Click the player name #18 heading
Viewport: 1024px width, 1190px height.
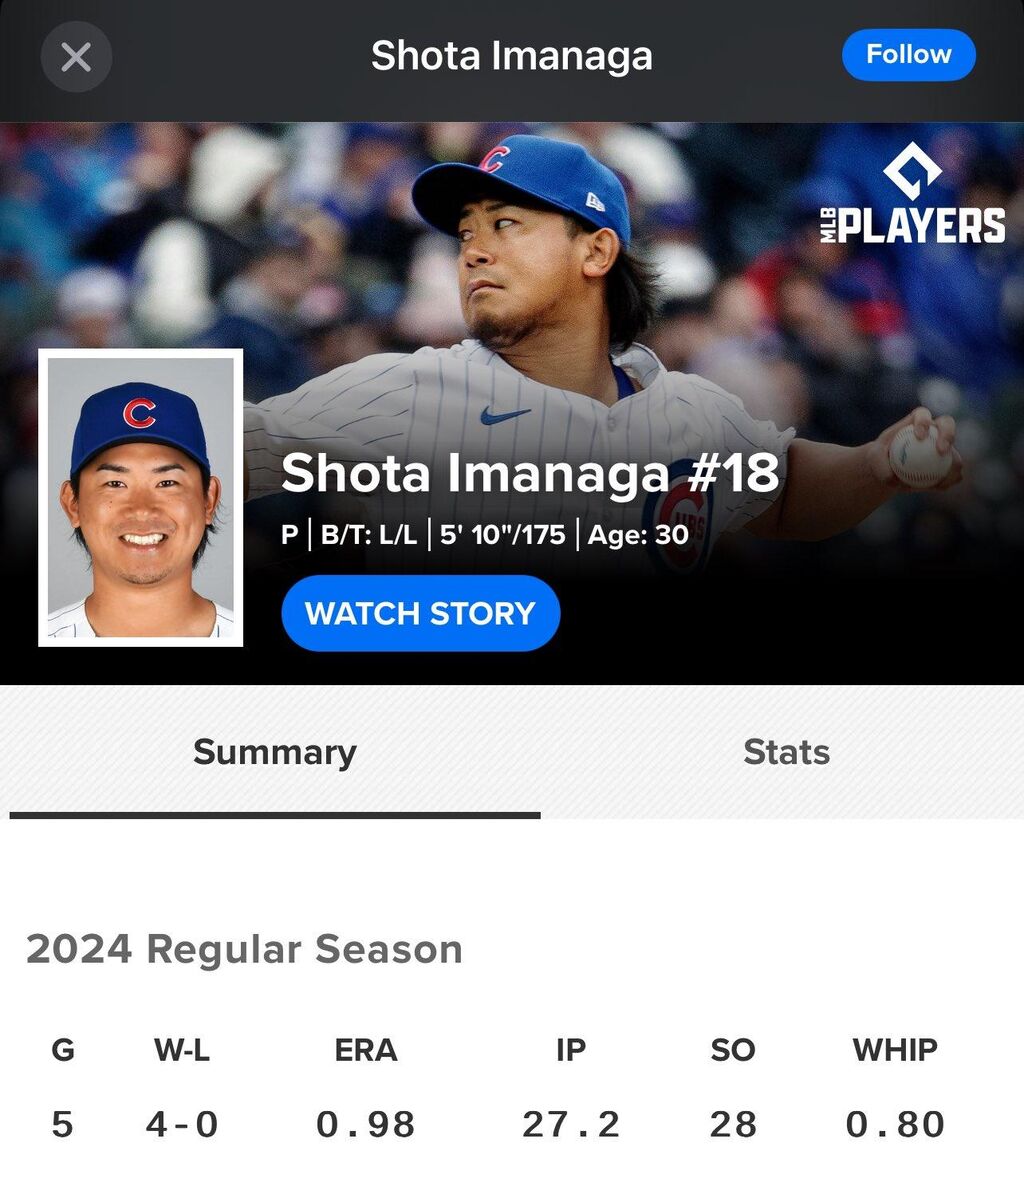tap(530, 474)
